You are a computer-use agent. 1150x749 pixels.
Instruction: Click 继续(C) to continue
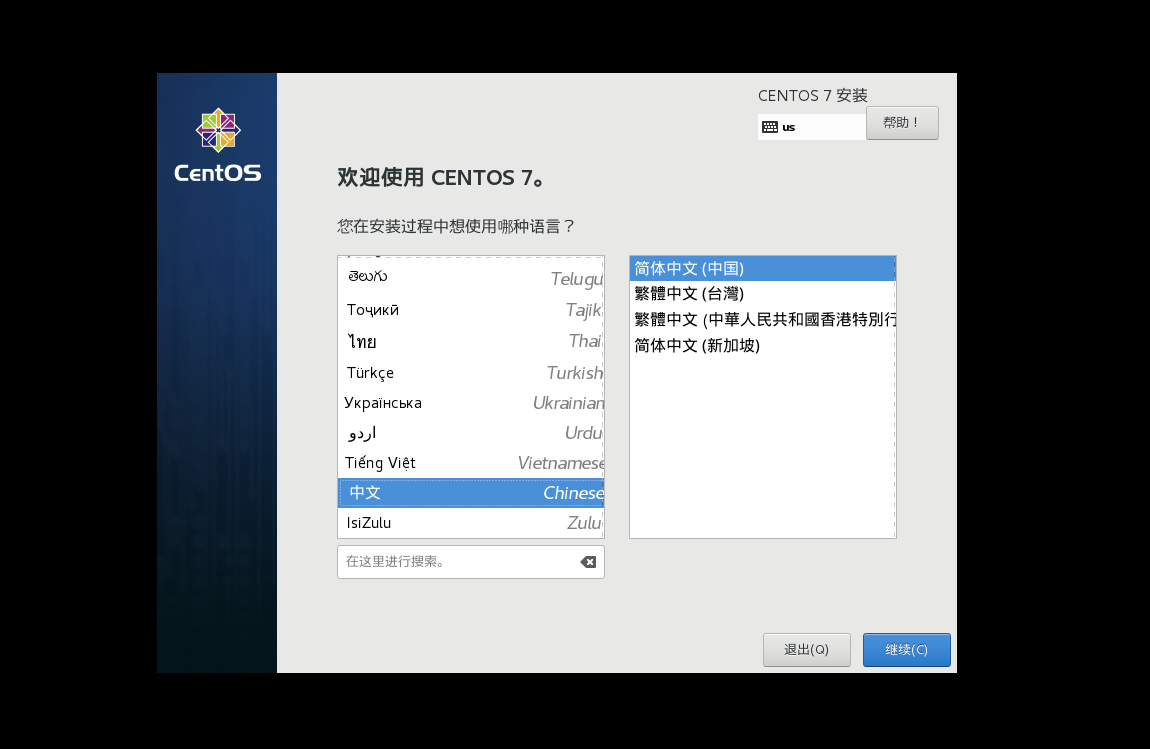pos(907,650)
